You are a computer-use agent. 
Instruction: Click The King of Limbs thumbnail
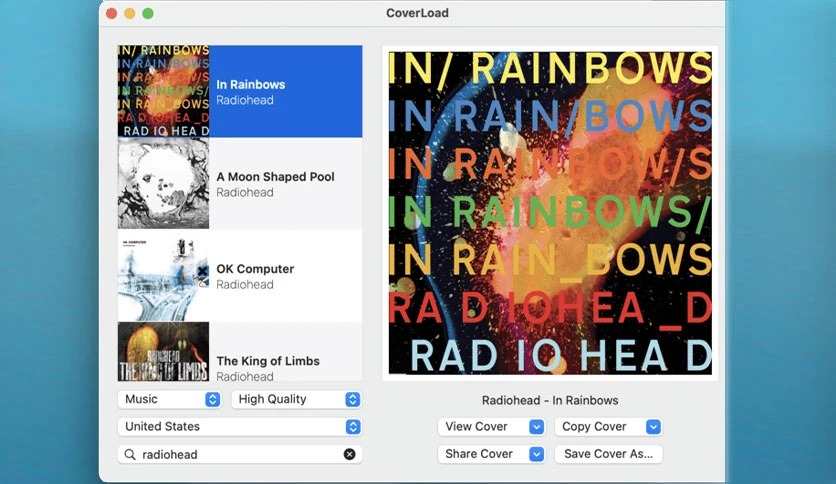(163, 352)
